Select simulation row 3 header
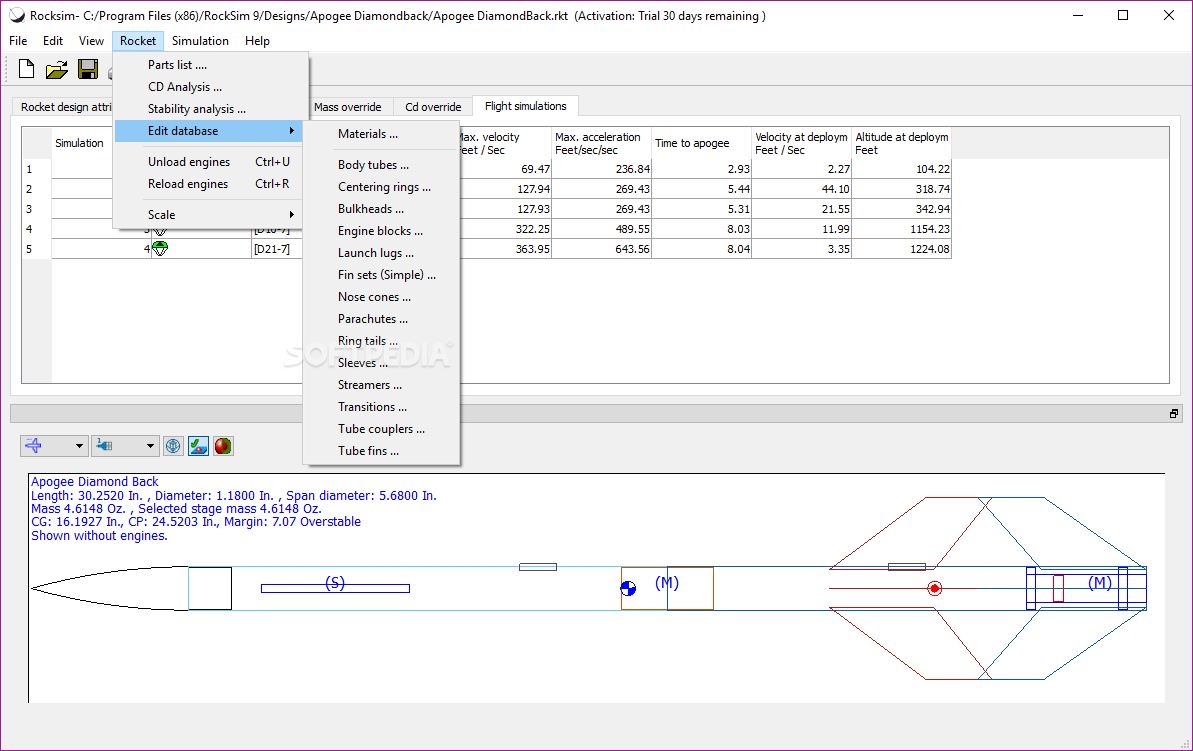 (x=37, y=208)
